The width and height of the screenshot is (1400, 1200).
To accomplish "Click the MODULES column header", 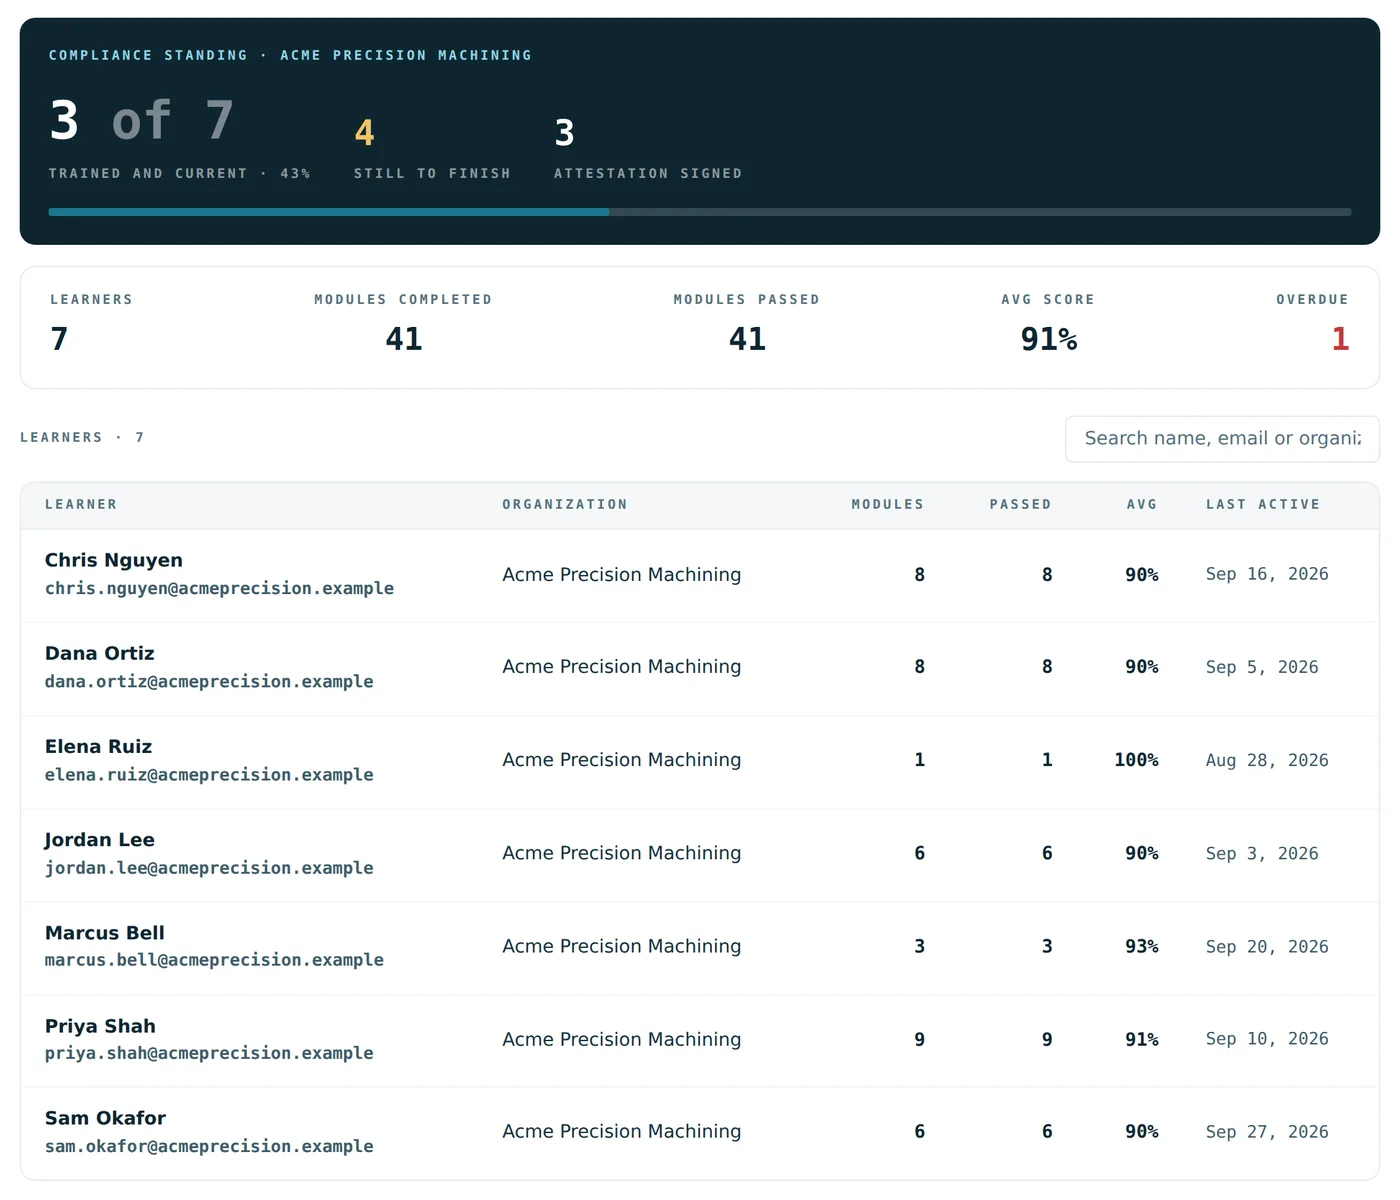I will [888, 505].
